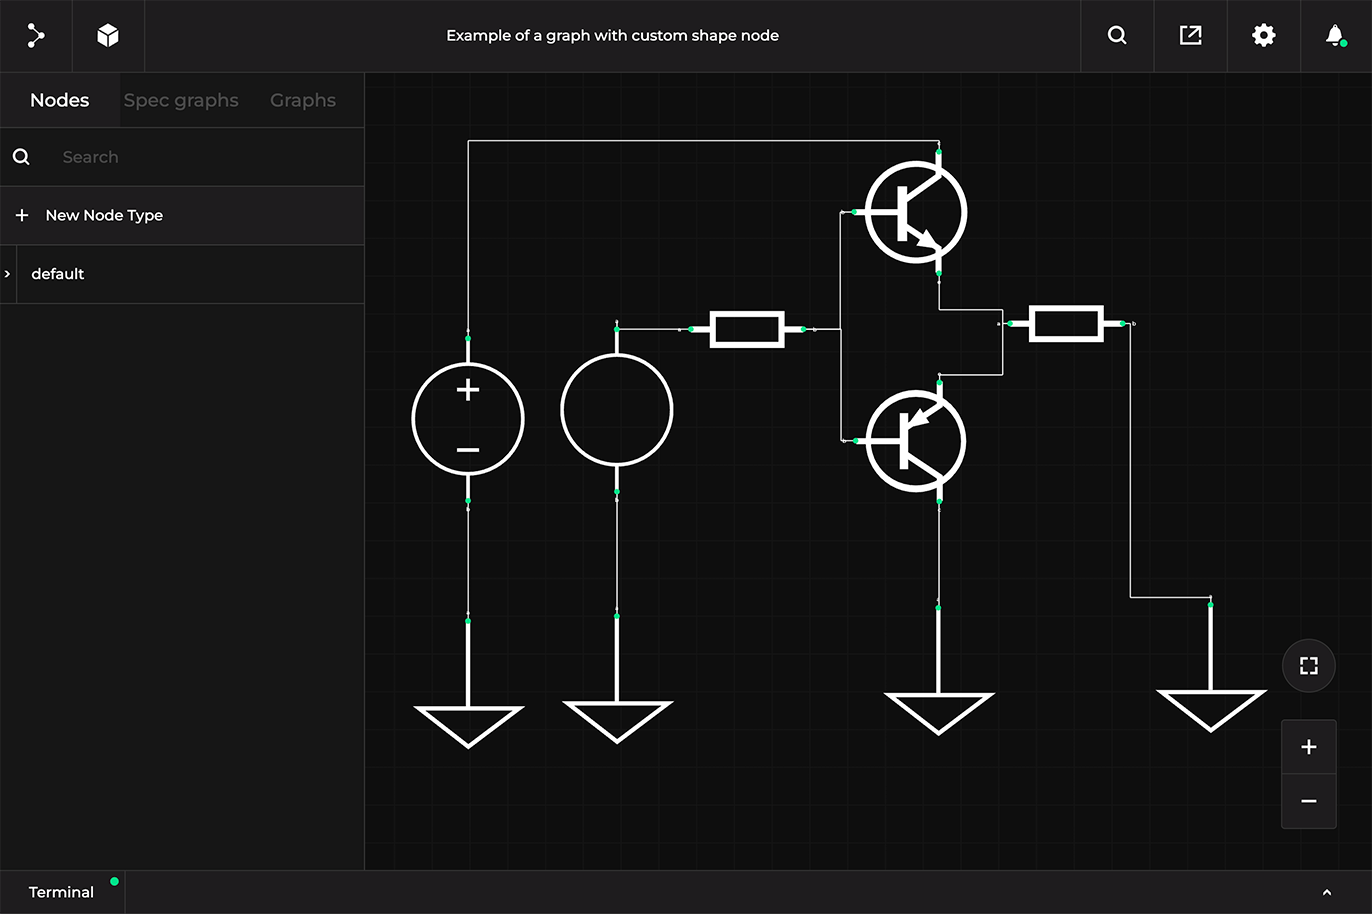This screenshot has width=1372, height=914.
Task: Select the rightmost ground node
Action: pyautogui.click(x=1211, y=667)
